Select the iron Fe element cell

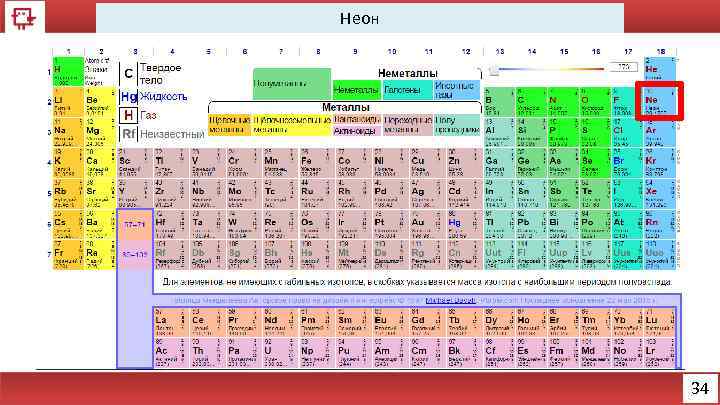(317, 163)
